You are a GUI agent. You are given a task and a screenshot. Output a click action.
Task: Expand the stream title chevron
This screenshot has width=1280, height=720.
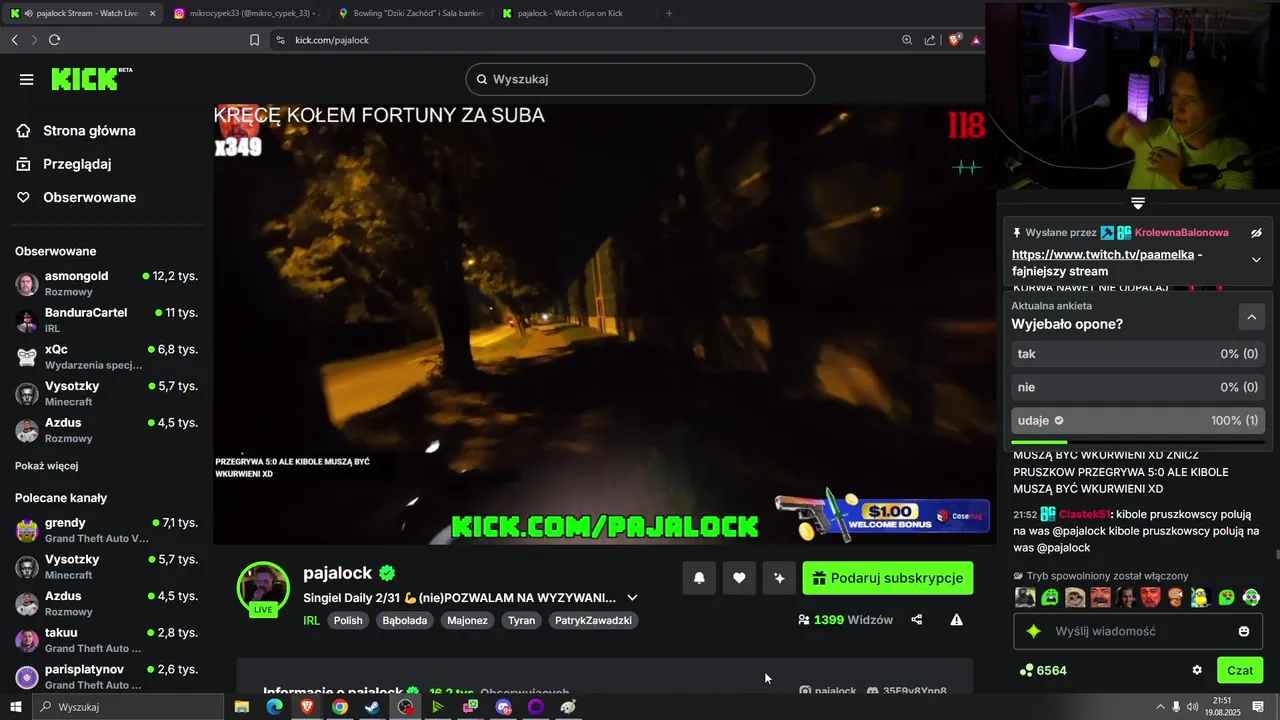[632, 598]
